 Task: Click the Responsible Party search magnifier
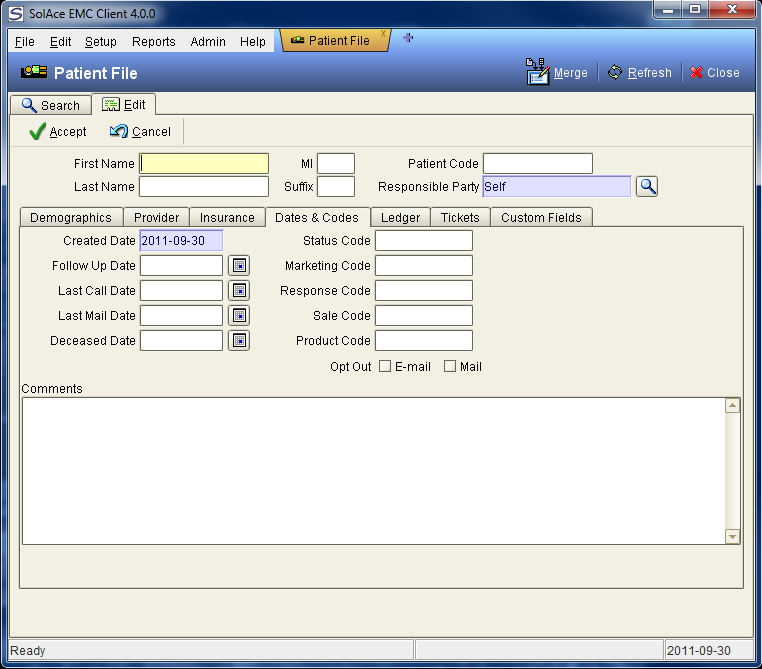tap(647, 187)
